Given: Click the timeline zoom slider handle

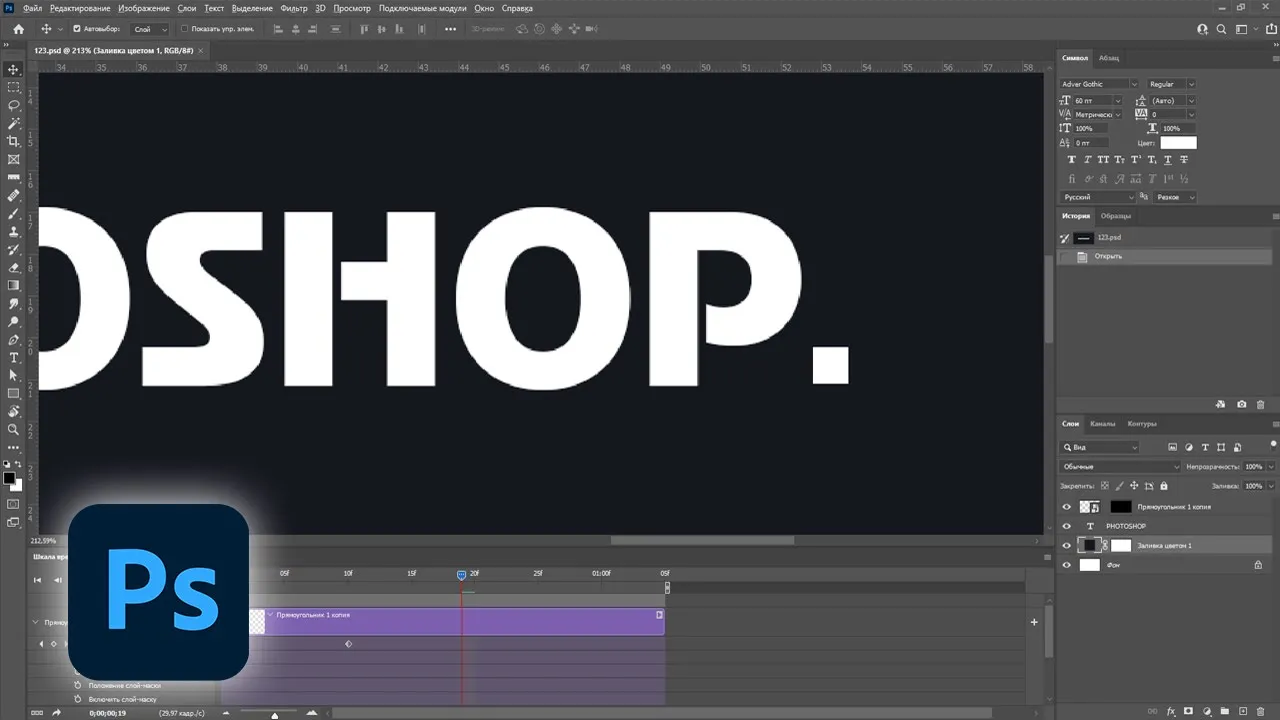Looking at the screenshot, I should 274,715.
